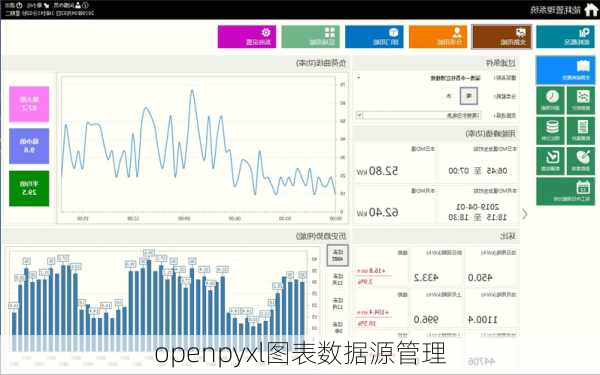Open the sidebar tile with the database stack icon
The height and width of the screenshot is (375, 600).
(551, 131)
